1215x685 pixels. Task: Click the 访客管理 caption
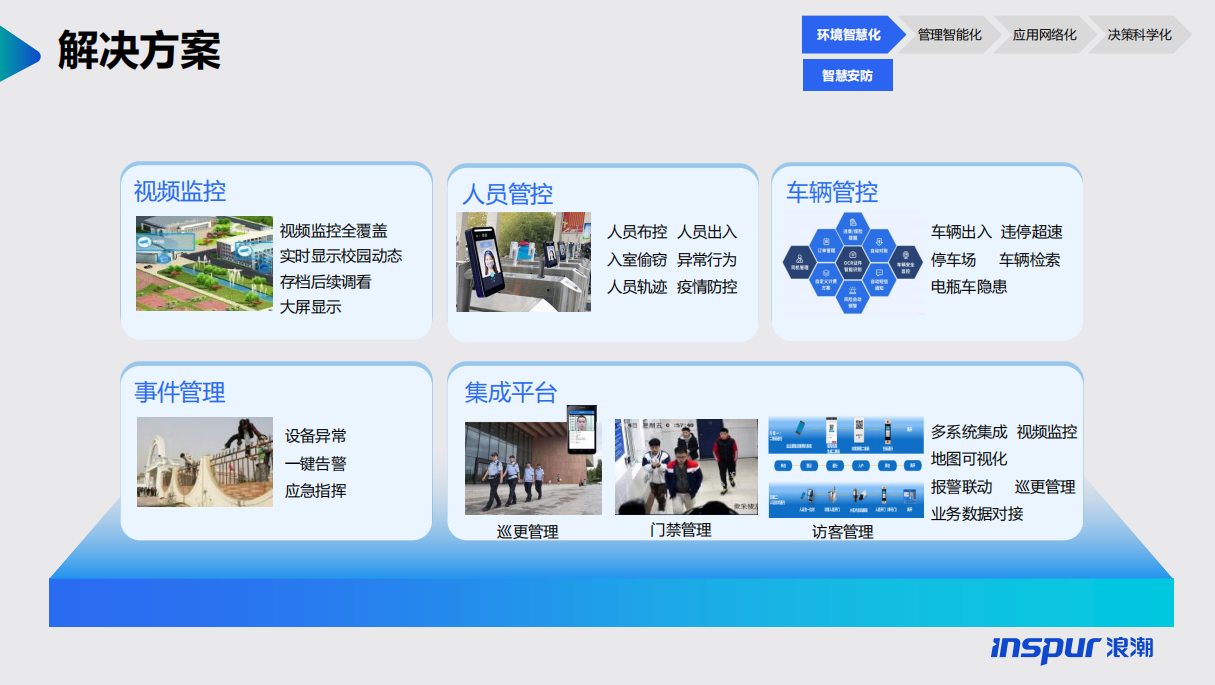843,532
